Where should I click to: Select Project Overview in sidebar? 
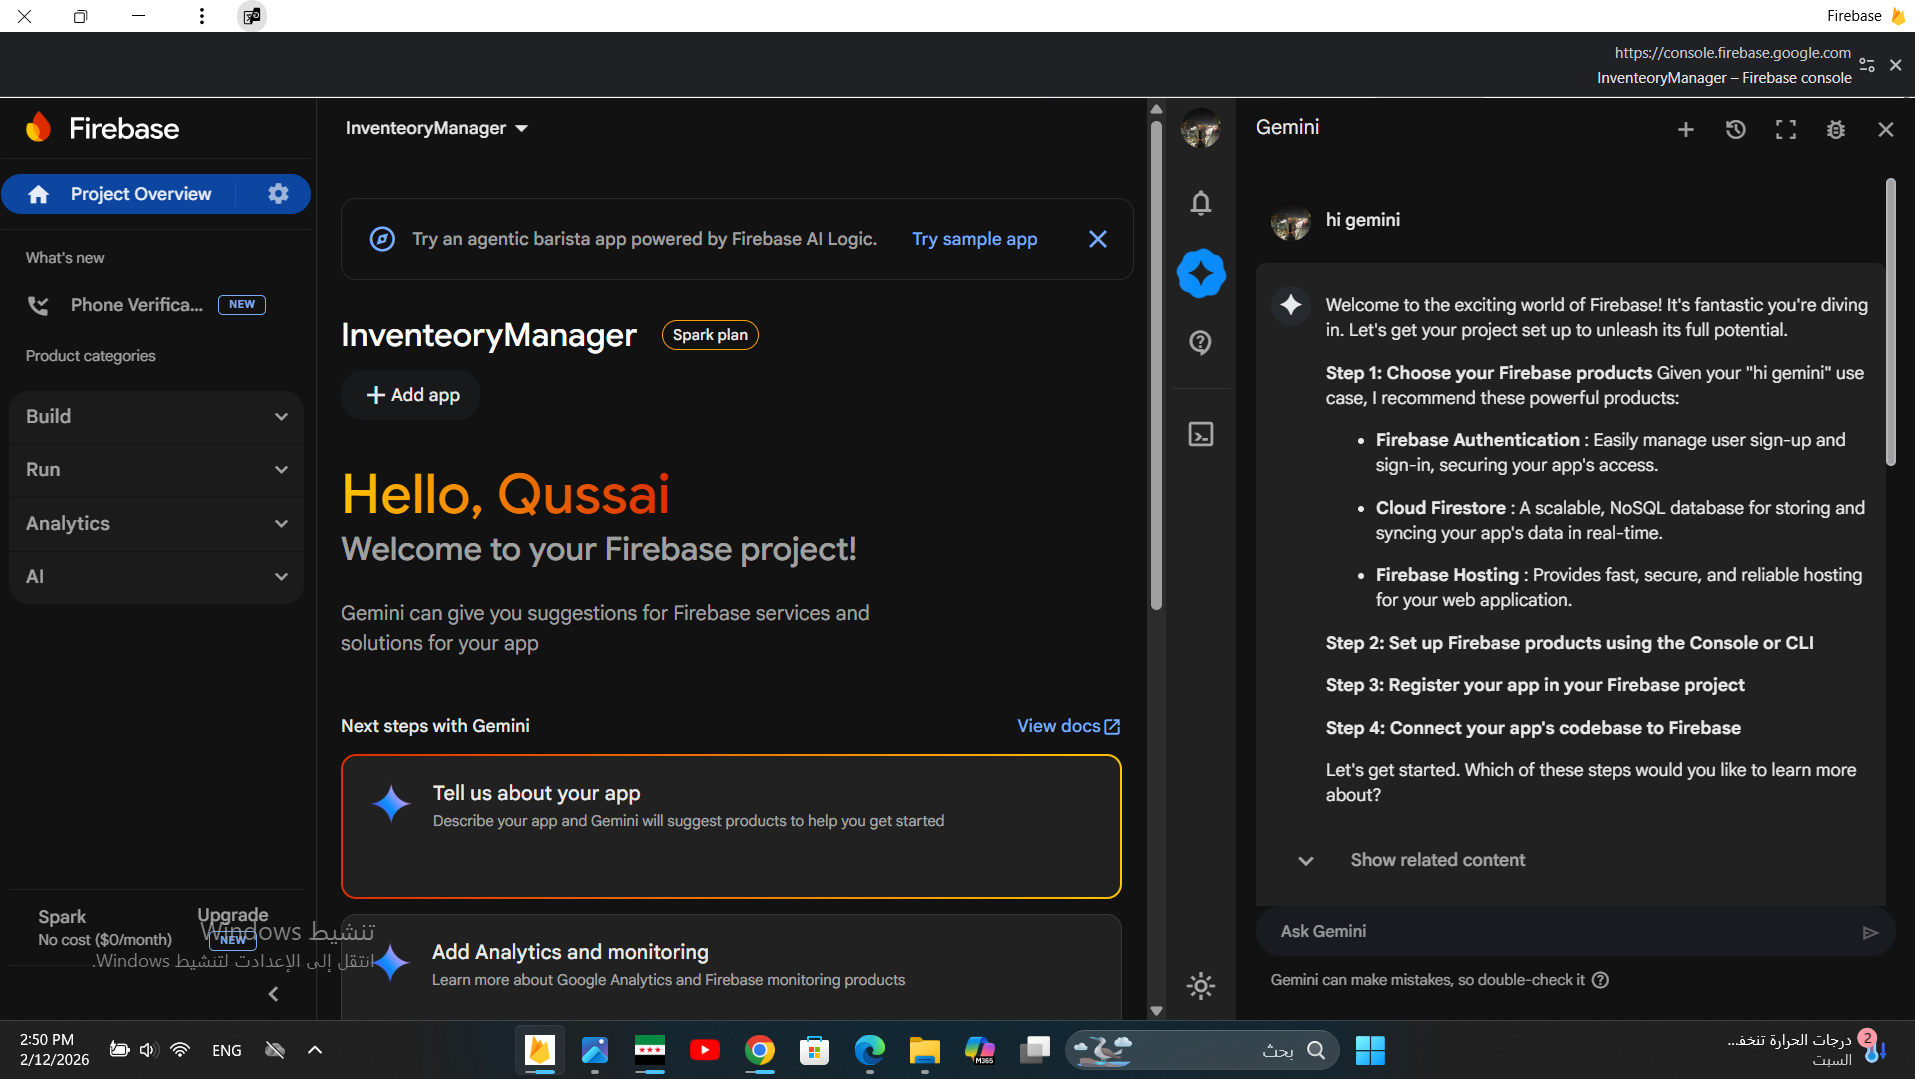coord(140,194)
